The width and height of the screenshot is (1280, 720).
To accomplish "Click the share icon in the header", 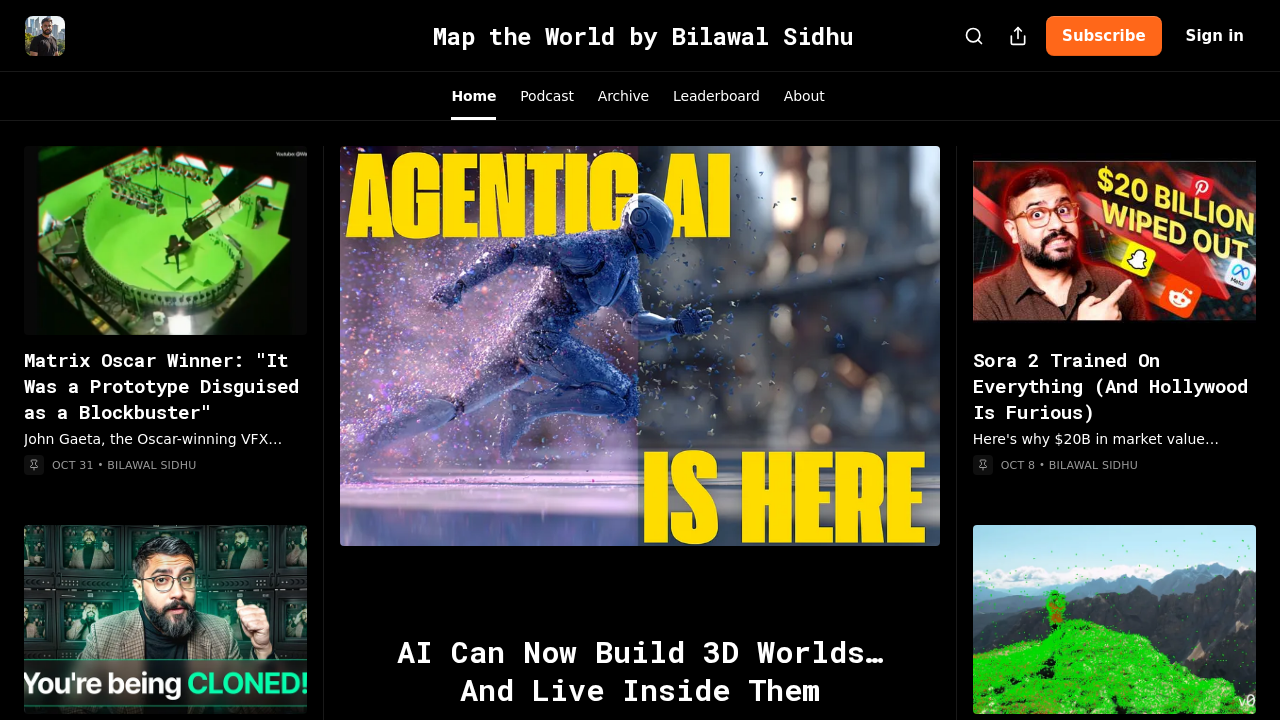I will (x=1017, y=35).
